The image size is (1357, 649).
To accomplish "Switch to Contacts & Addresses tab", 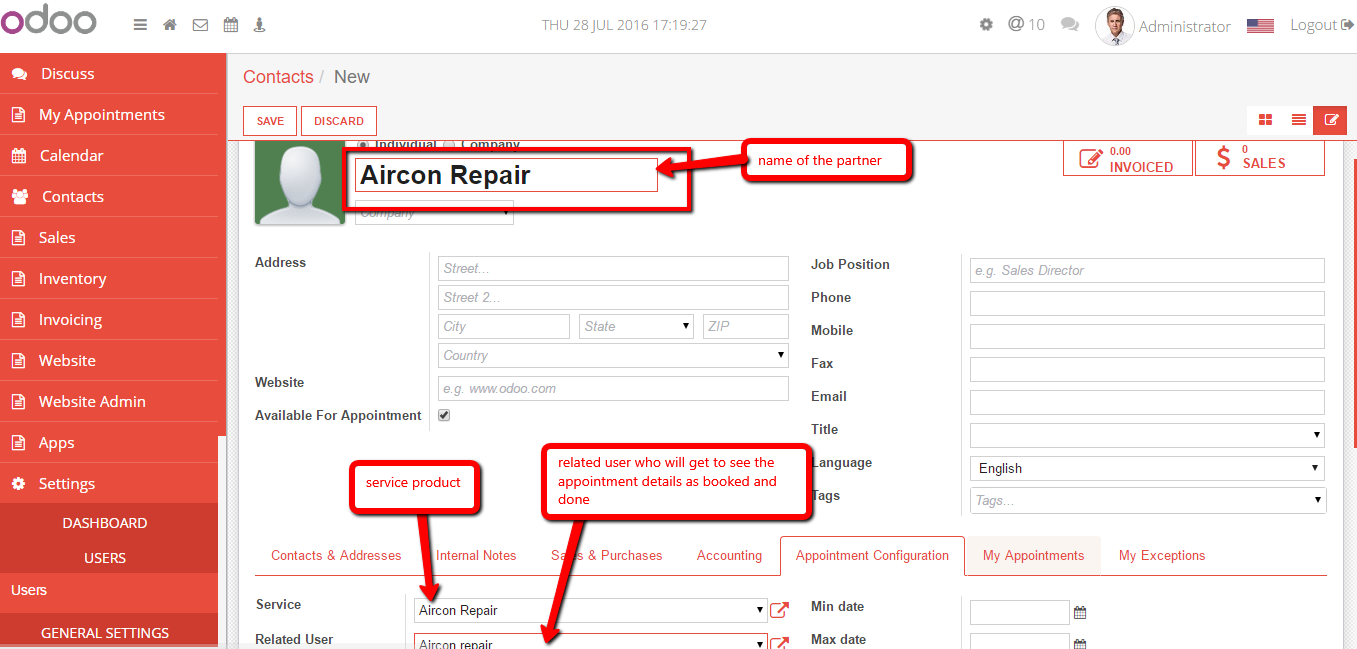I will tap(336, 556).
